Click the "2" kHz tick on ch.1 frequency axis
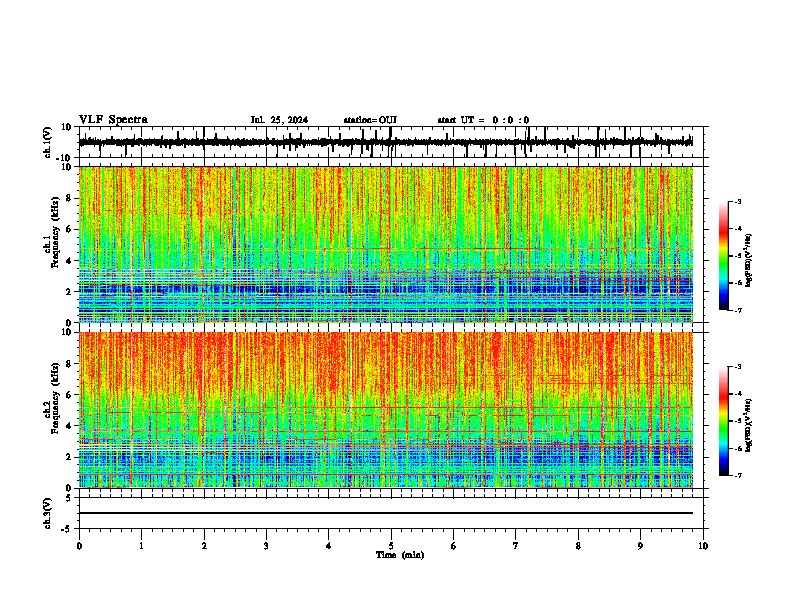Viewport: 792px width, 612px height. 69,292
